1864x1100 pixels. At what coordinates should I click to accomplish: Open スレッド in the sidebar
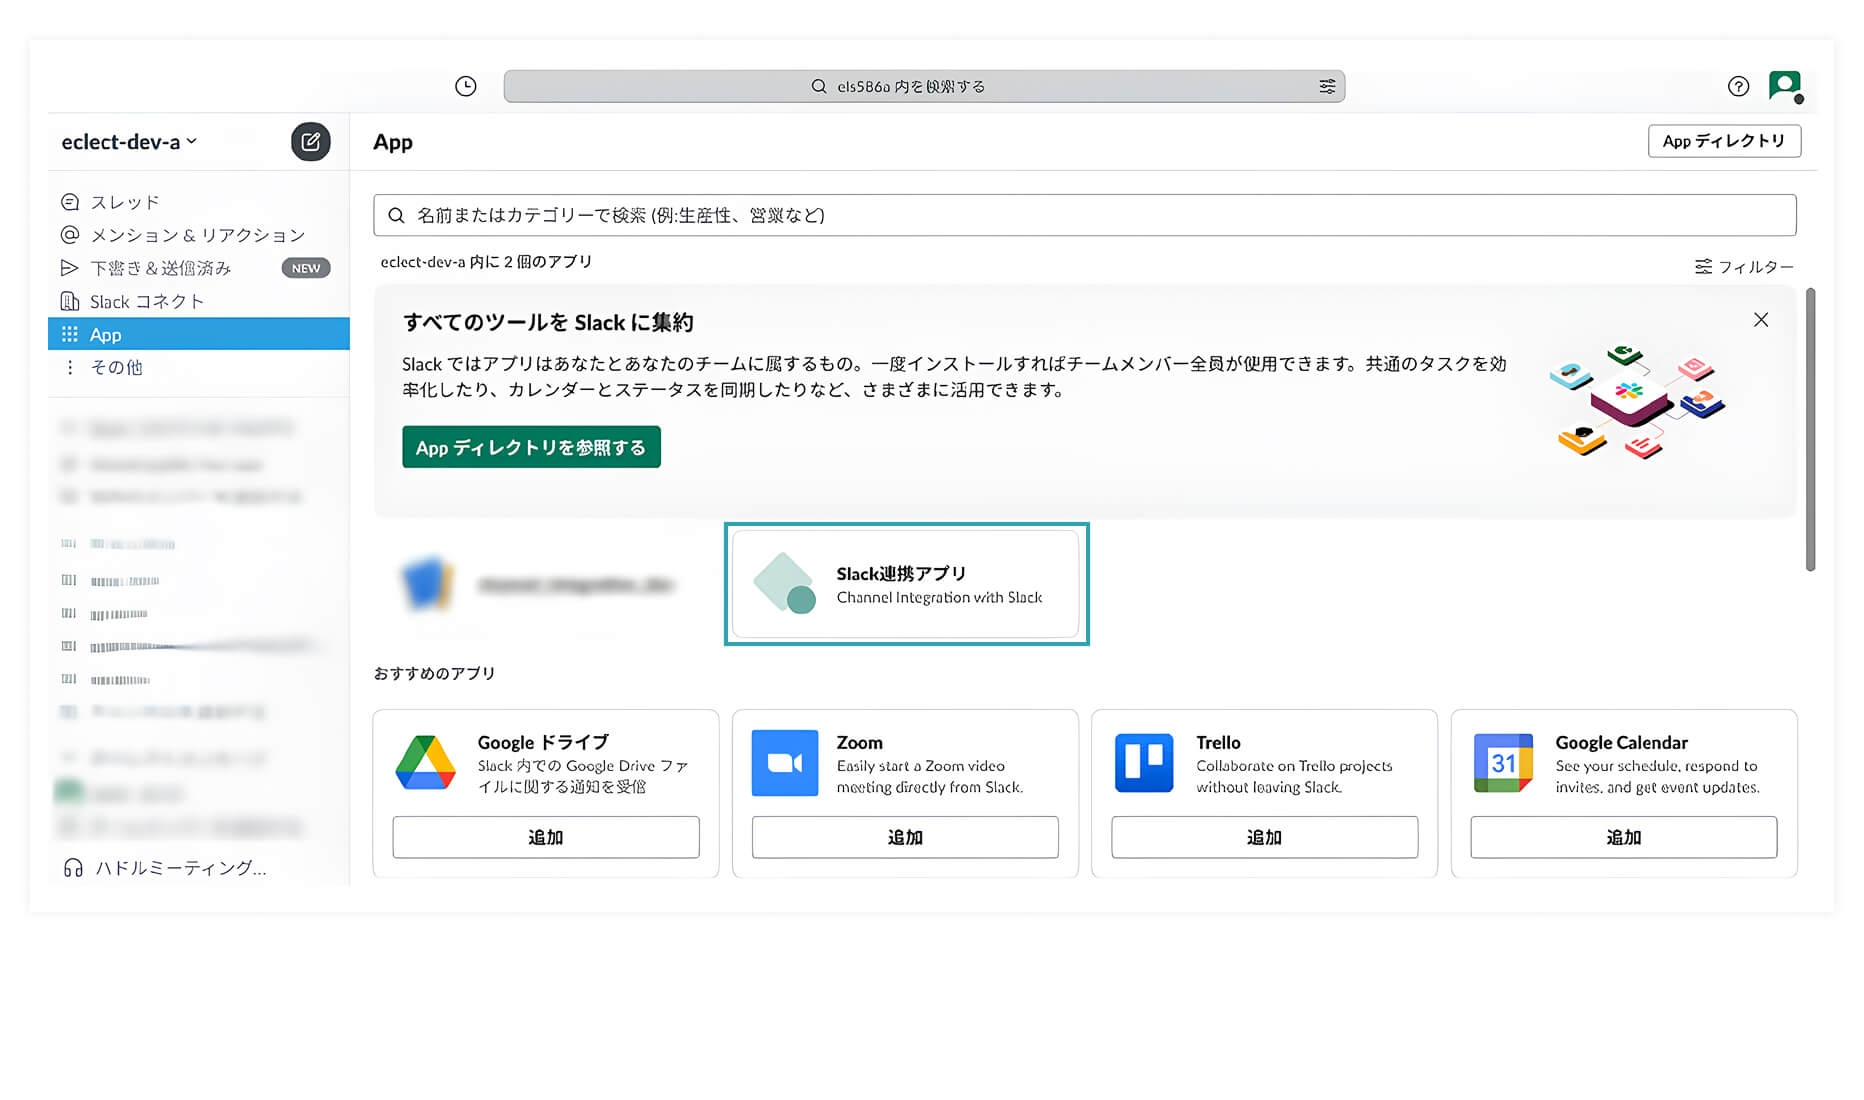pyautogui.click(x=199, y=202)
